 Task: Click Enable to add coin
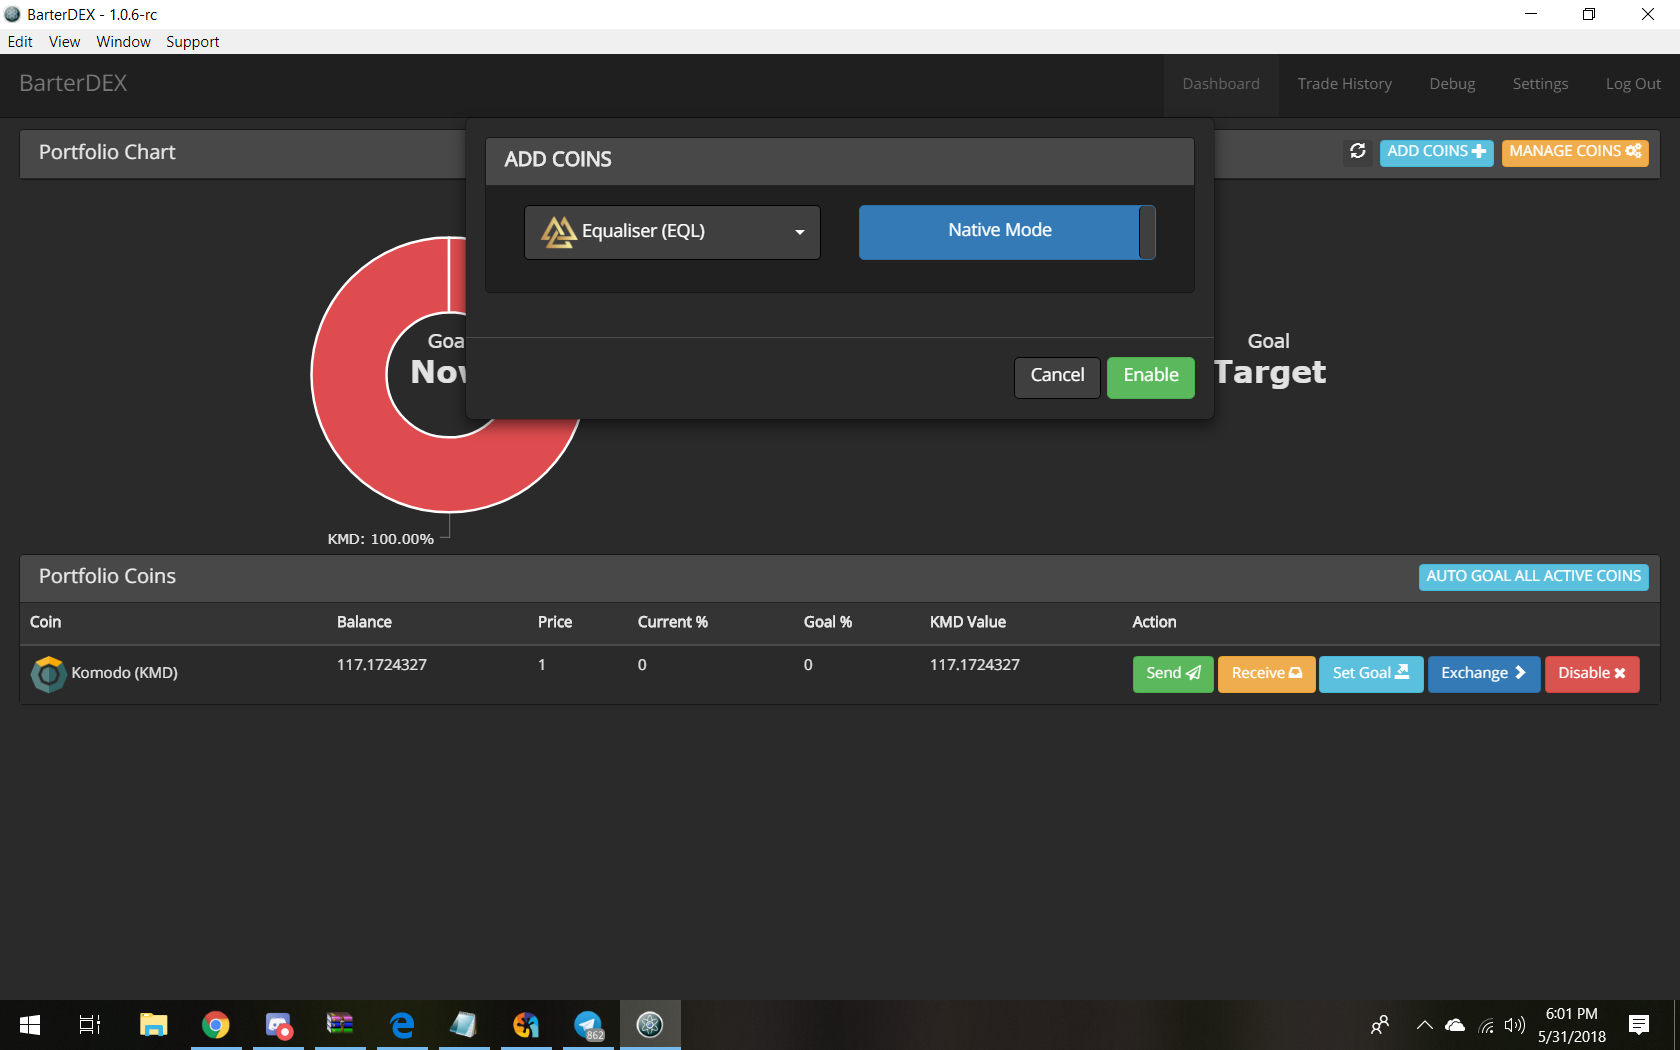point(1150,377)
